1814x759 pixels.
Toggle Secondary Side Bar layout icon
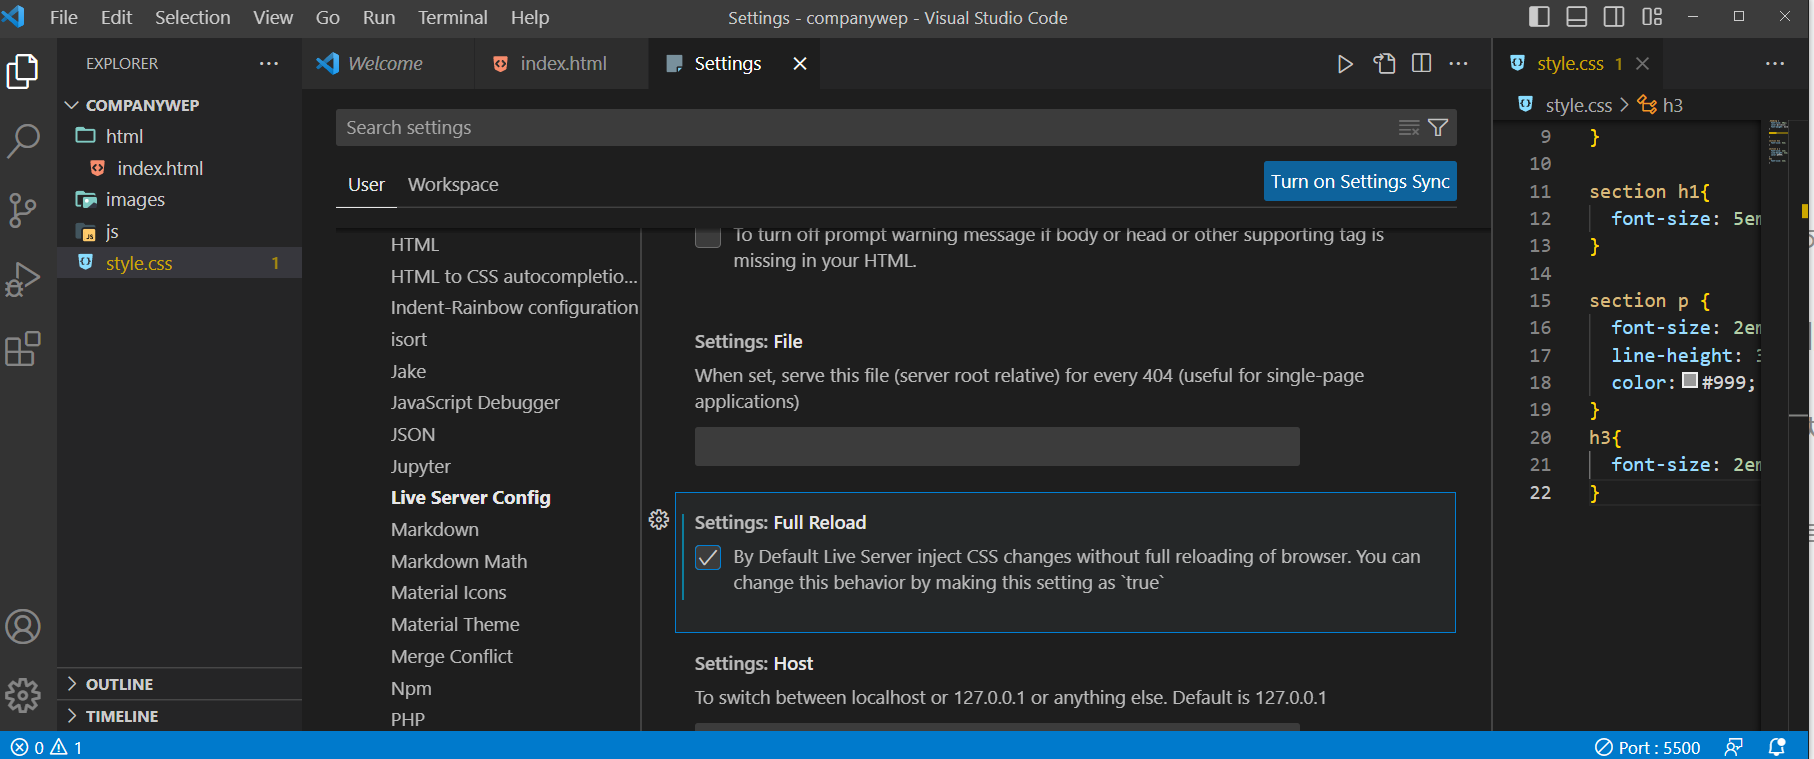coord(1614,17)
